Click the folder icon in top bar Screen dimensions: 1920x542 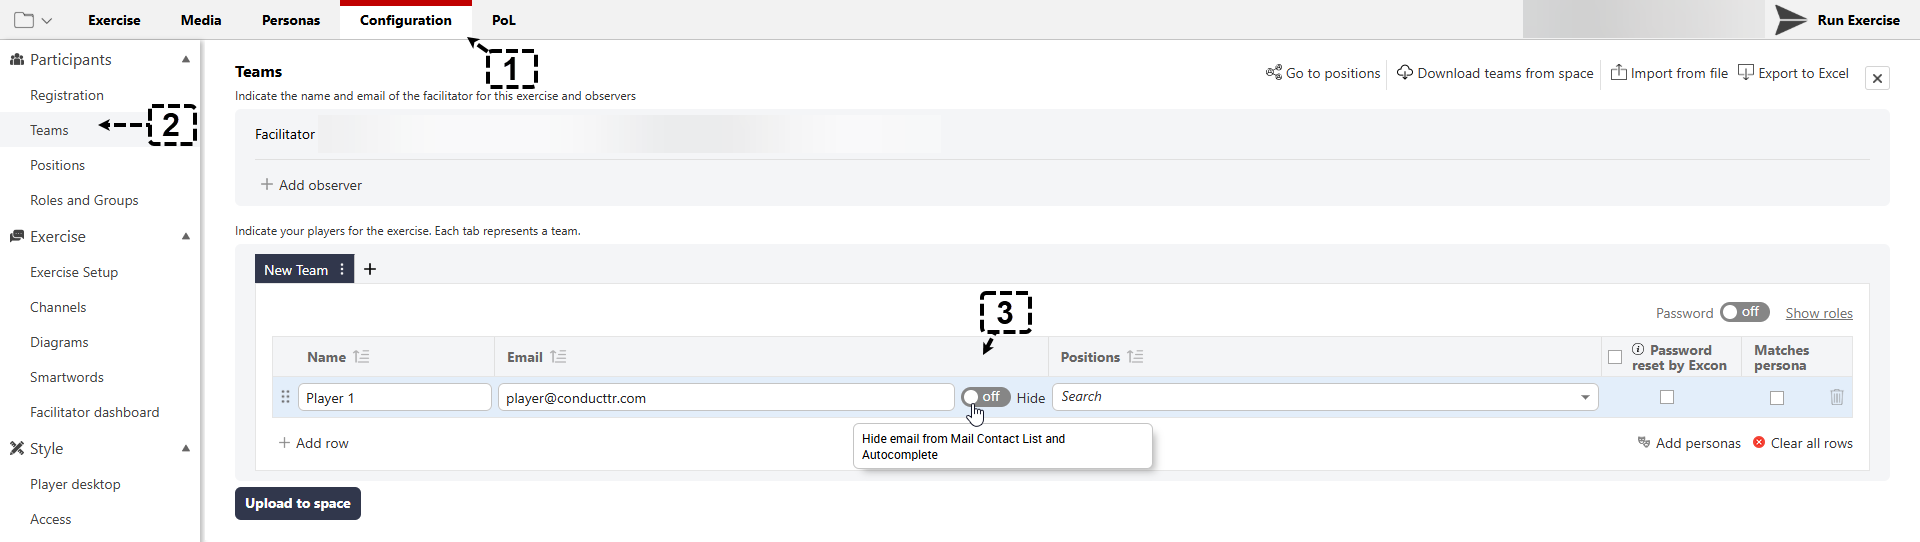[x=24, y=20]
